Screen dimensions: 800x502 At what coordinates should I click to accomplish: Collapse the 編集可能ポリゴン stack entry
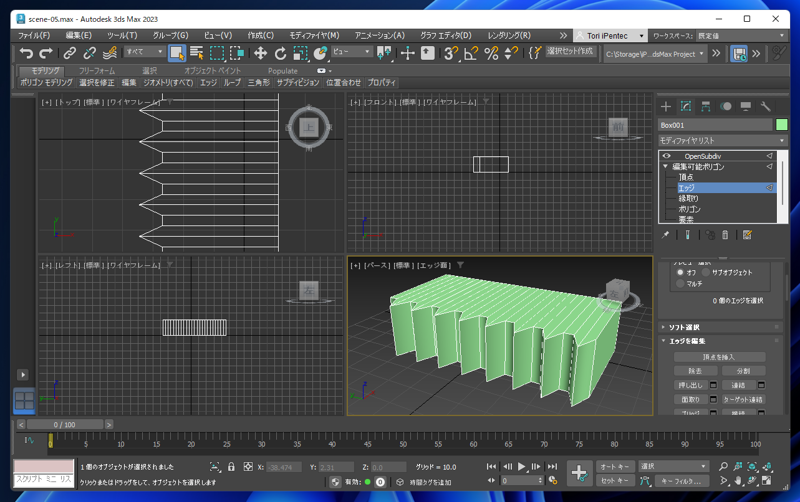point(665,167)
